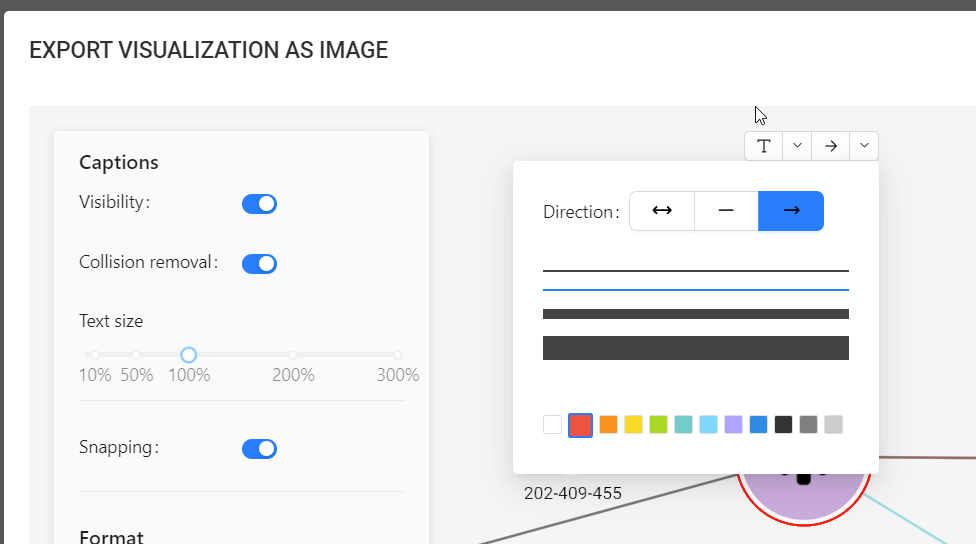Image resolution: width=976 pixels, height=544 pixels.
Task: Choose the lime green color swatch
Action: 658,425
